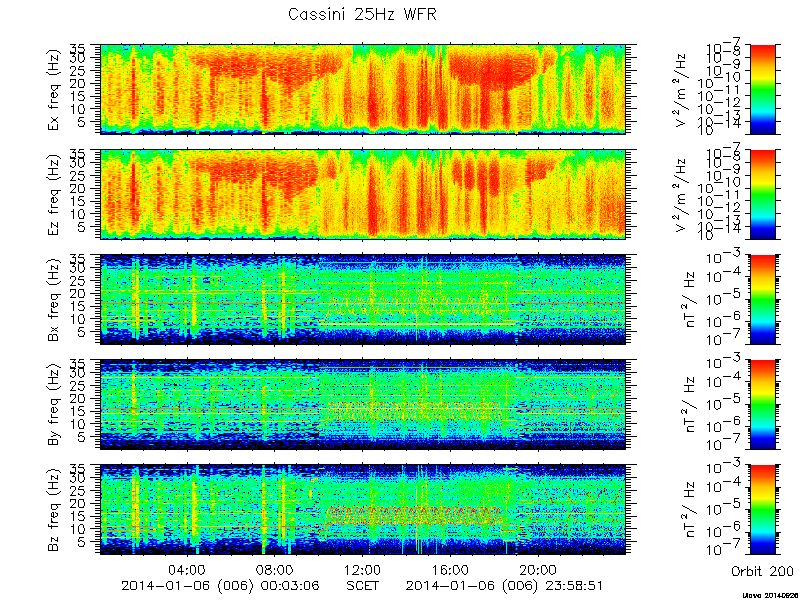Click the "16:00" time tick label

click(x=451, y=569)
